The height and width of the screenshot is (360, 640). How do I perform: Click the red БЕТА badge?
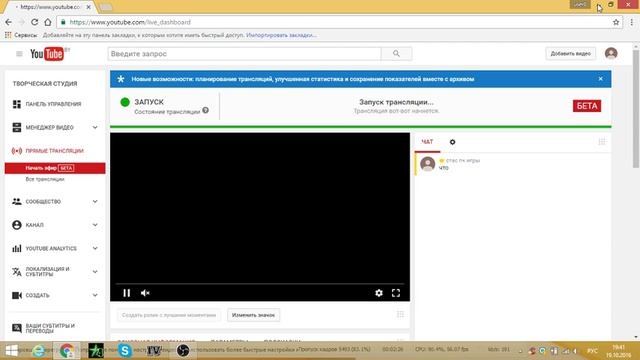587,106
